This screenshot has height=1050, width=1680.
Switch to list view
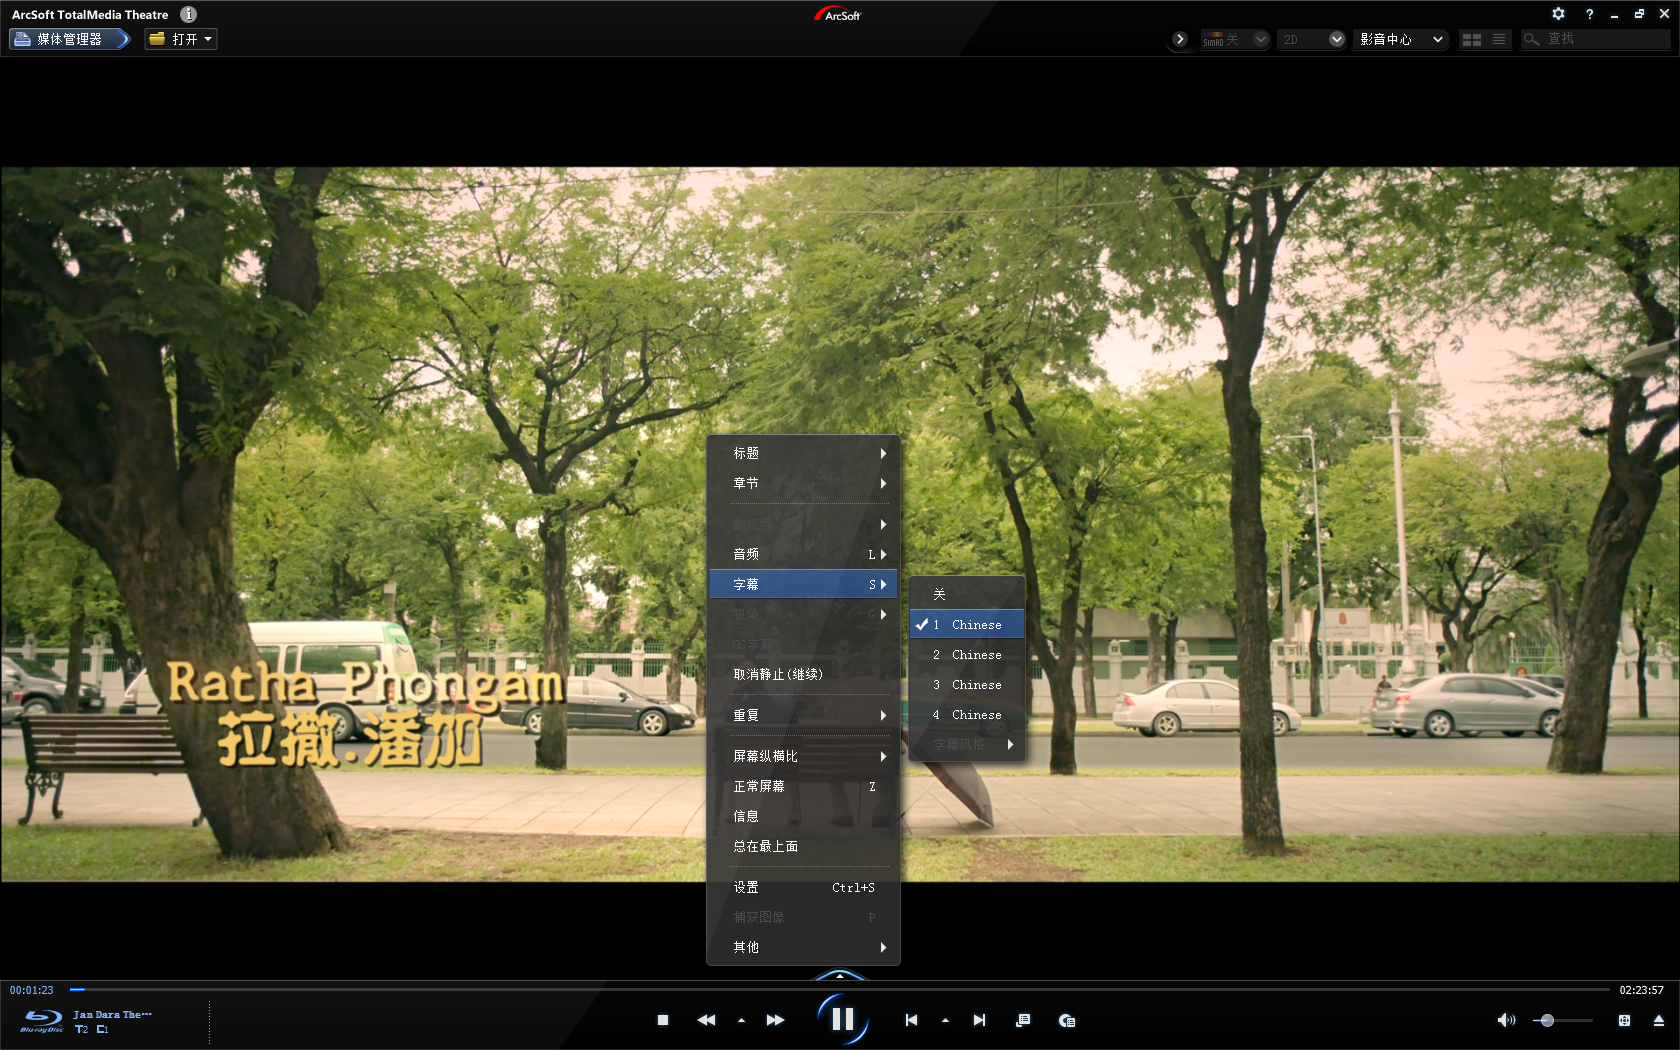pos(1498,39)
